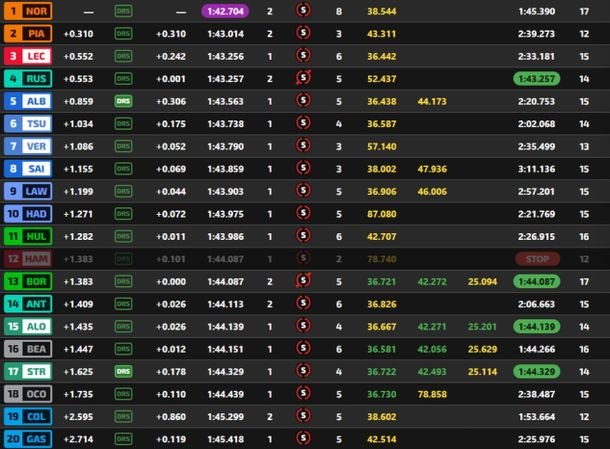
Task: Expand the NOR driver row in position 1
Action: (x=27, y=10)
